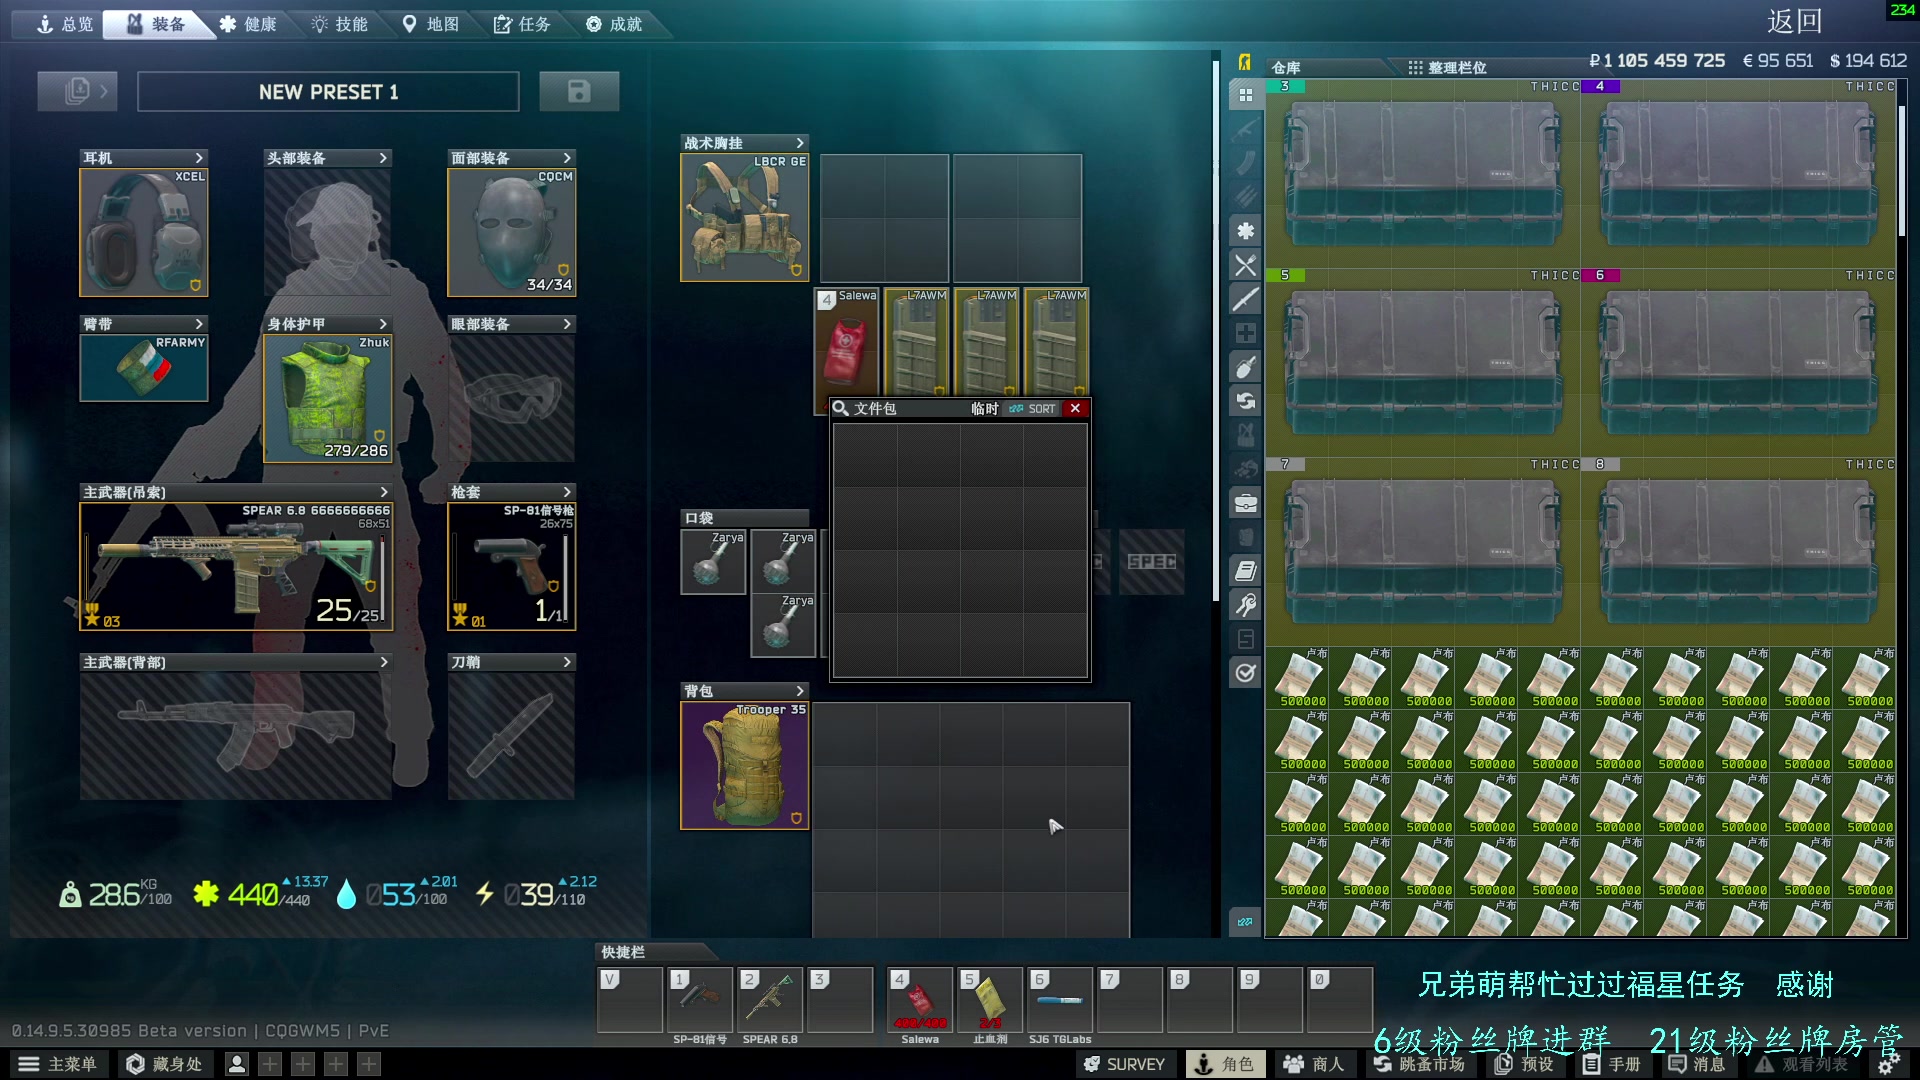This screenshot has width=1920, height=1080.
Task: Open the 手册 handbook
Action: pos(1612,1064)
